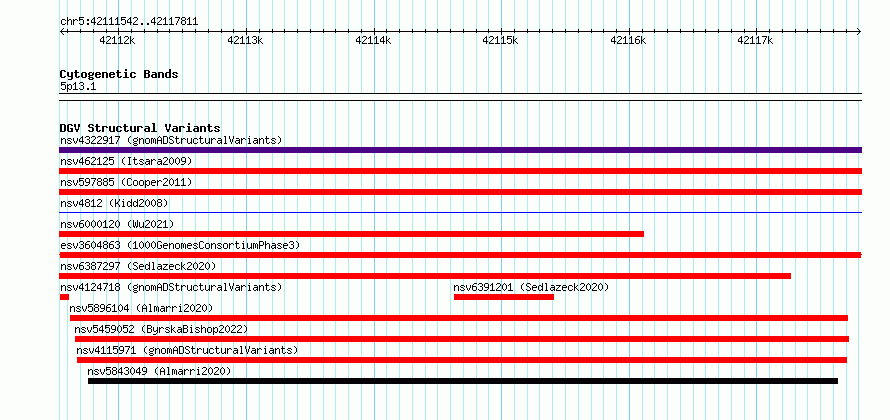This screenshot has height=420, width=890.
Task: Open nsv4124718 gnomADStructuralVariants label
Action: click(171, 287)
